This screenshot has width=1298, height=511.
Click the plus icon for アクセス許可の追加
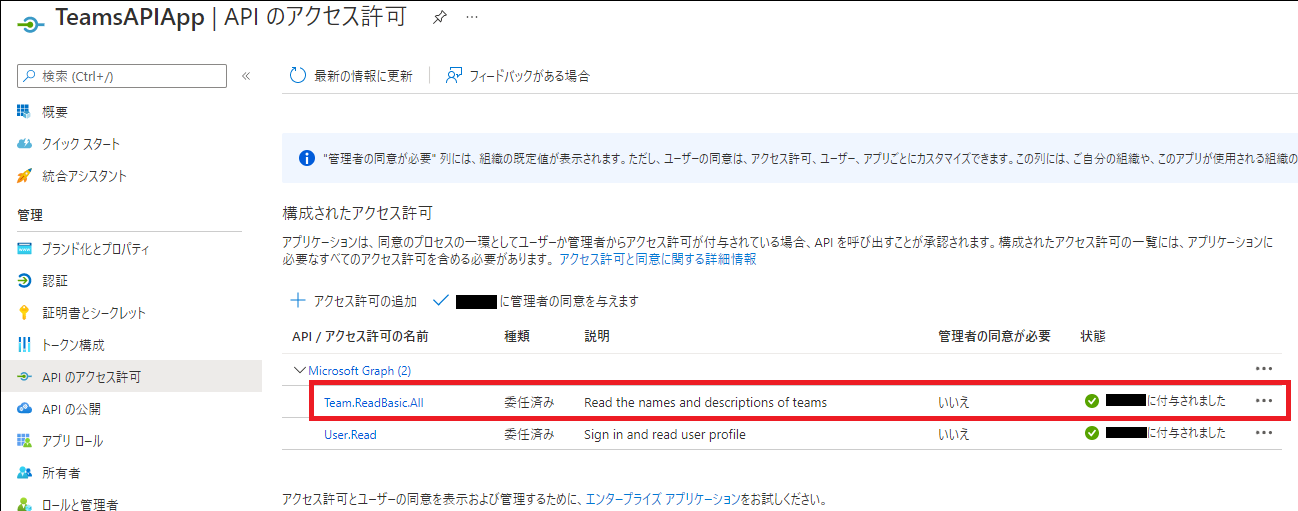tap(297, 300)
